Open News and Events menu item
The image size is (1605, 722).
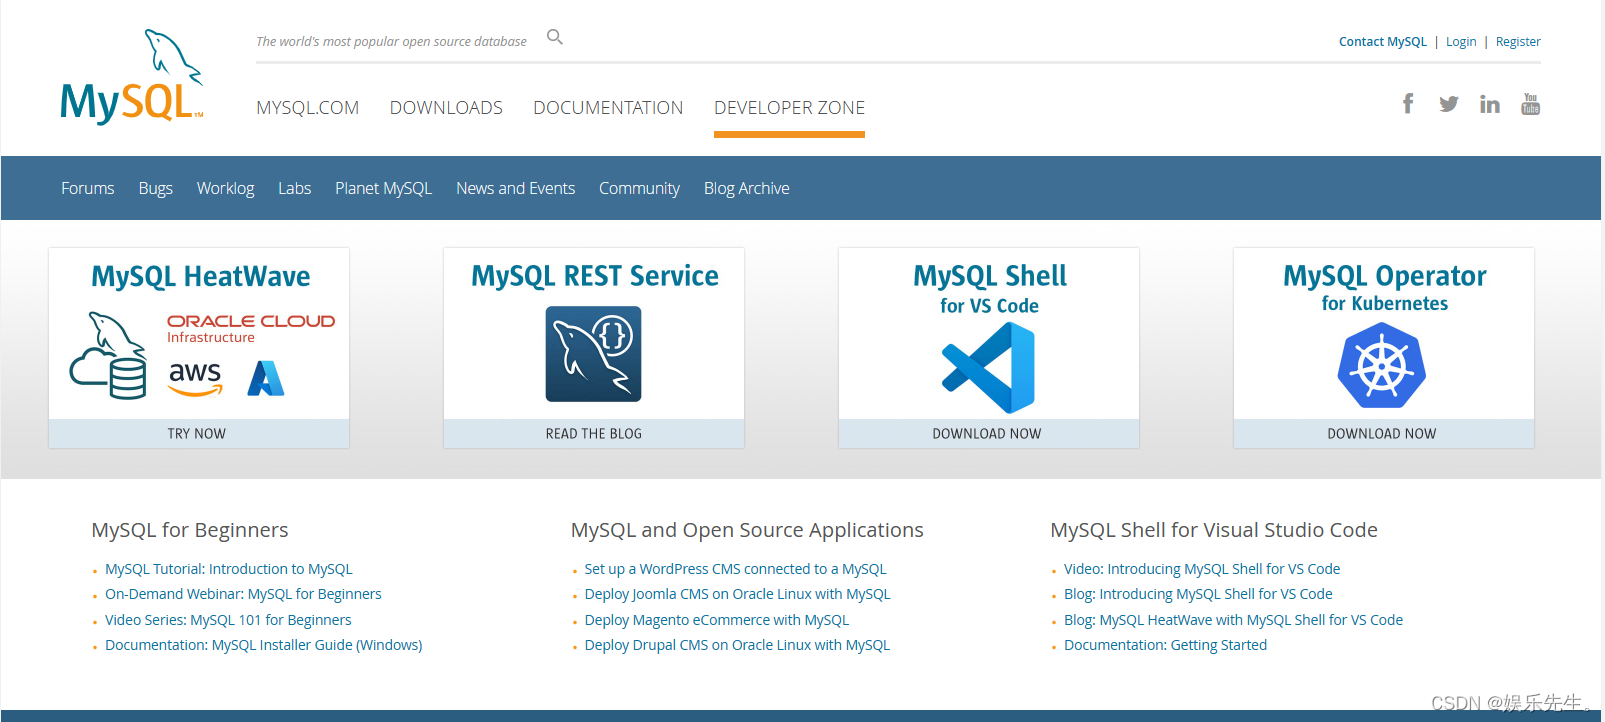(515, 188)
